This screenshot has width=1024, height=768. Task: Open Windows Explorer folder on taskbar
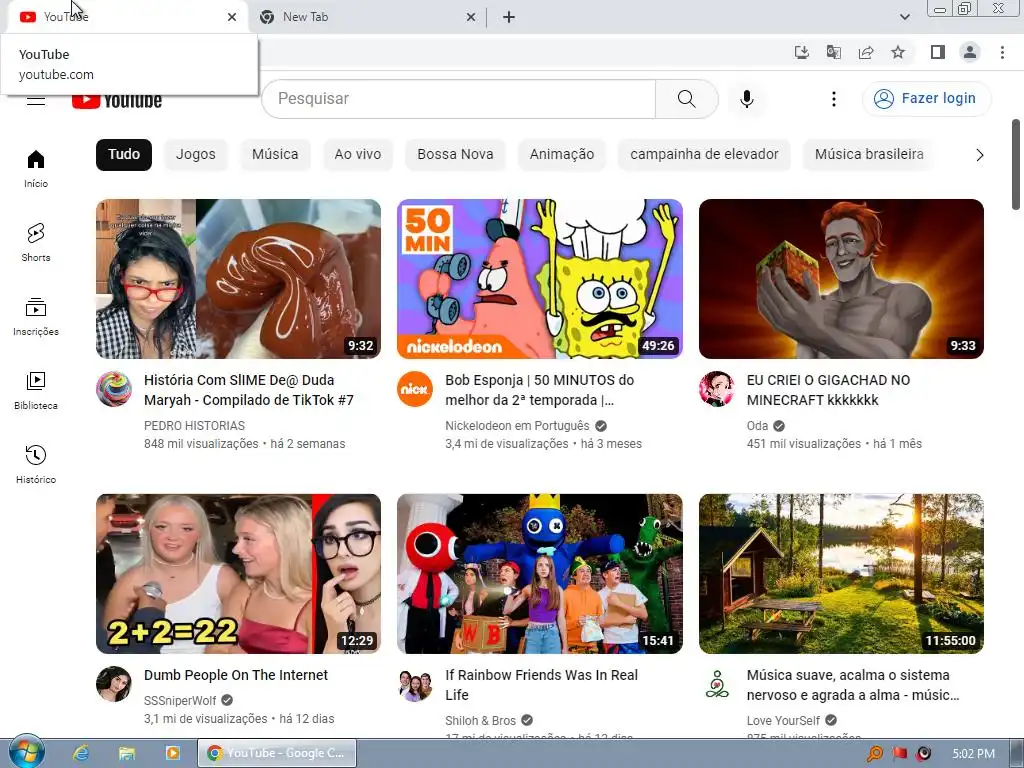pos(127,753)
